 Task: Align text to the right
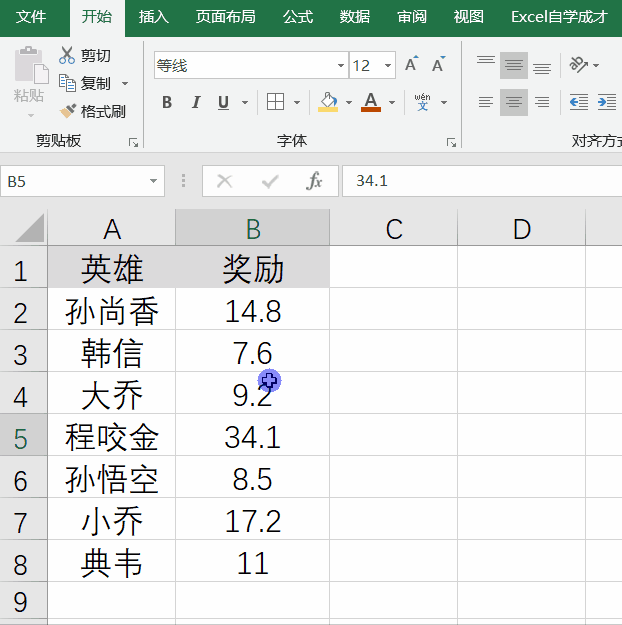point(542,102)
